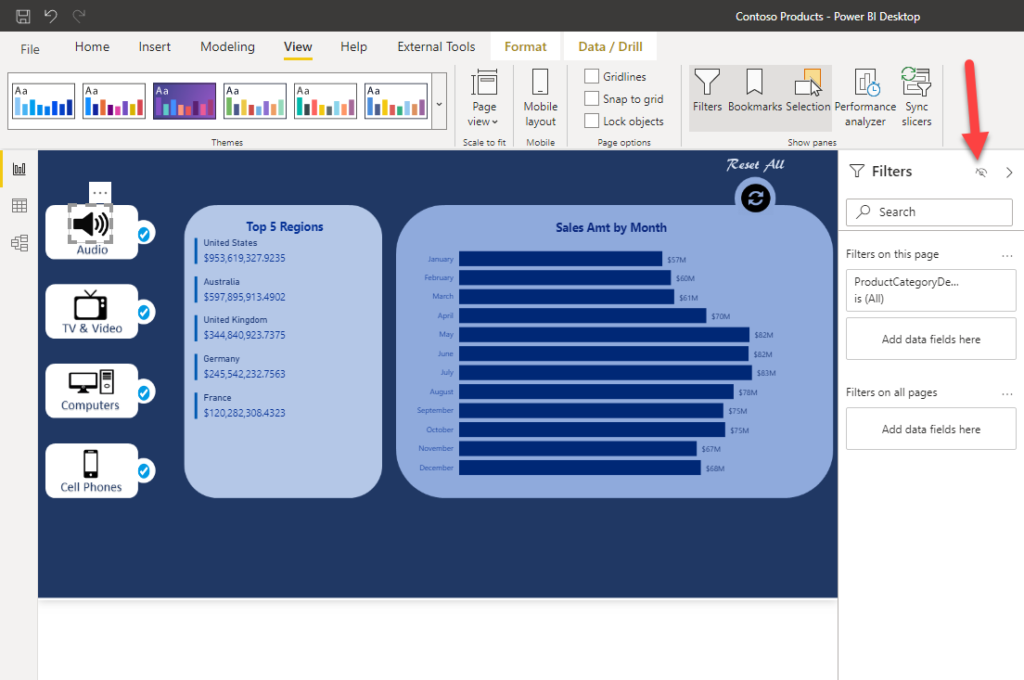Screen dimensions: 1024x680
Task: Switch to Mobile layout
Action: pos(540,98)
